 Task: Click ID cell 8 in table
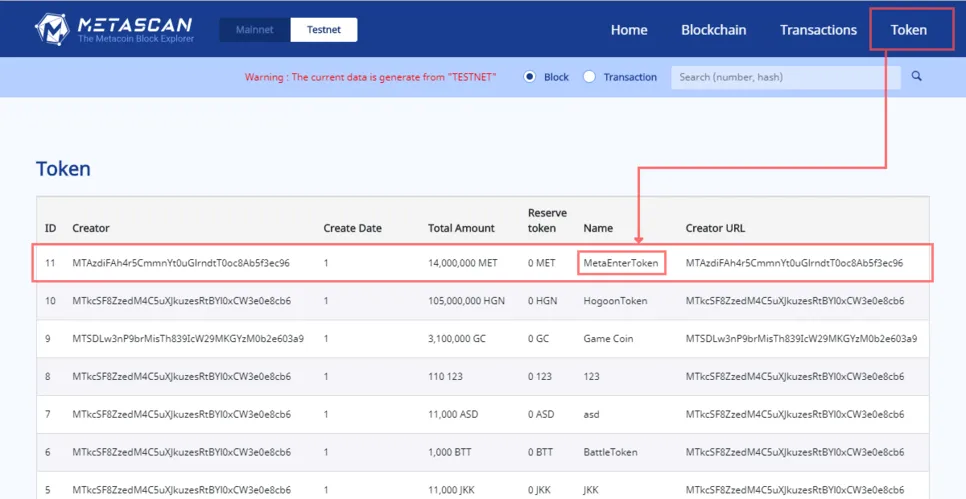click(x=48, y=376)
